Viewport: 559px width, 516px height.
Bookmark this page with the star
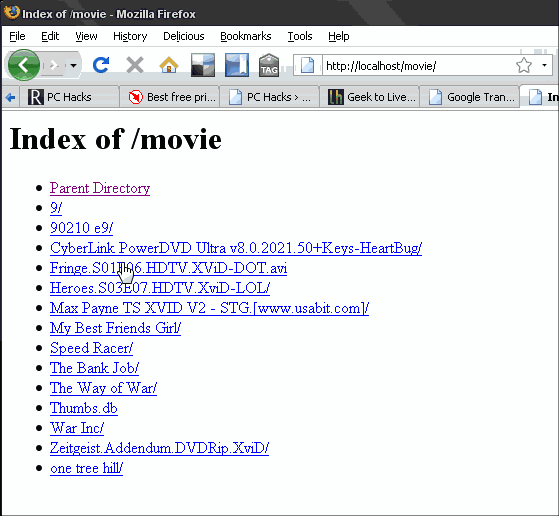point(524,65)
